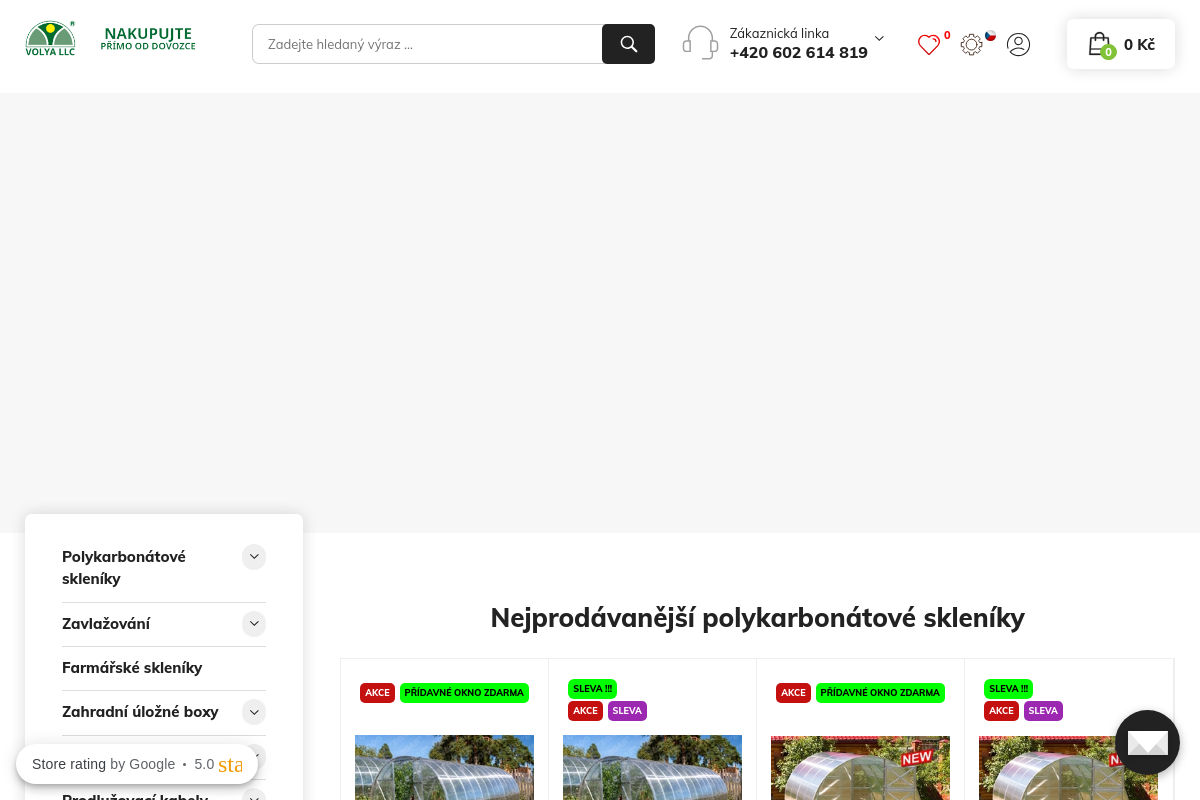Image resolution: width=1200 pixels, height=800 pixels.
Task: Open the shopping cart showing 0 Kč
Action: pos(1121,44)
